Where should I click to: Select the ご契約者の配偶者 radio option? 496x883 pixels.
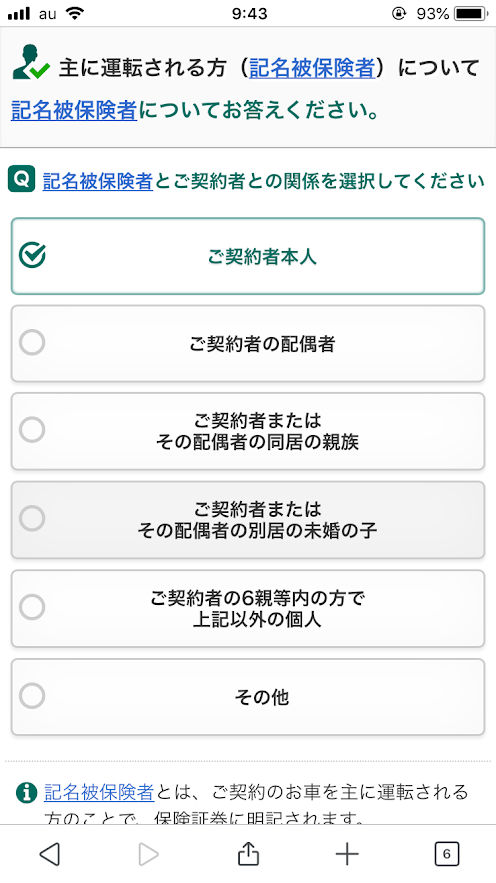click(248, 344)
